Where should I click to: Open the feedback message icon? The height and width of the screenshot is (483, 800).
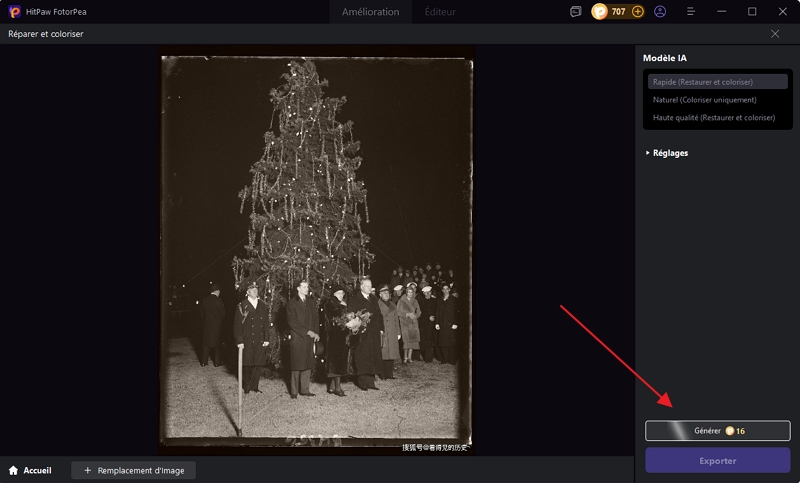pyautogui.click(x=576, y=11)
